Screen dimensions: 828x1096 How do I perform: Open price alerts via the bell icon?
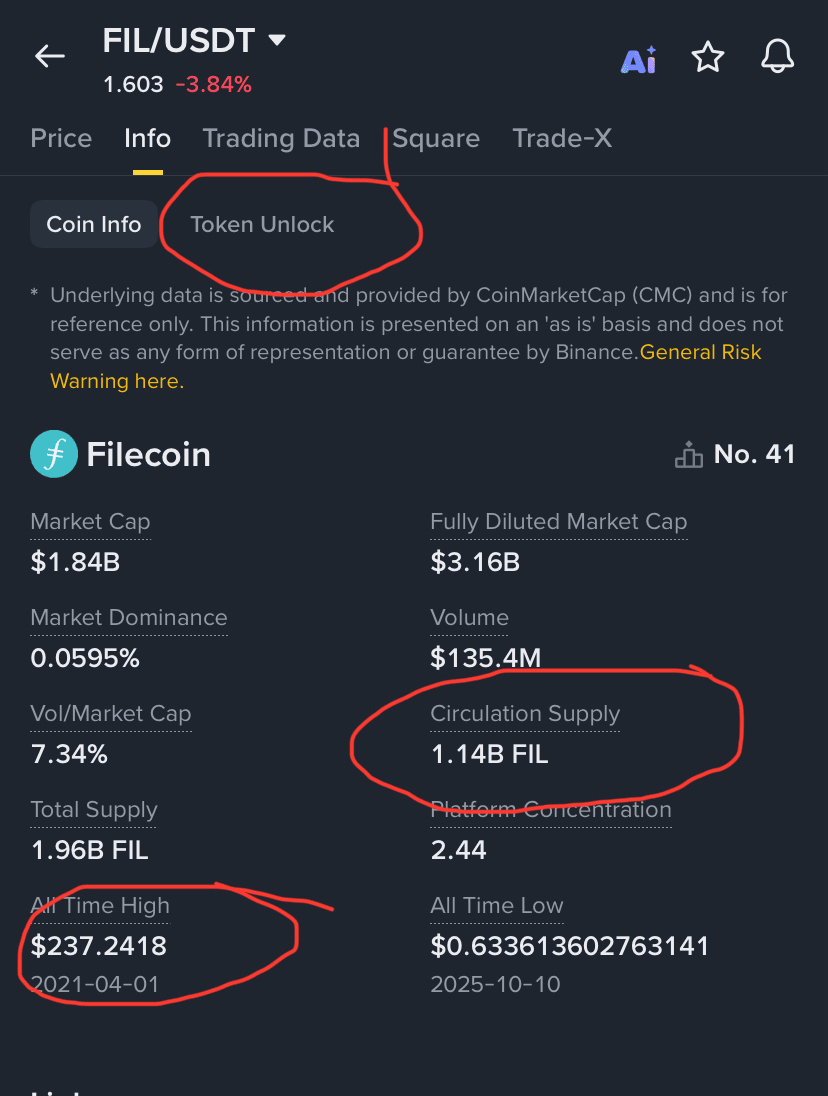tap(777, 56)
